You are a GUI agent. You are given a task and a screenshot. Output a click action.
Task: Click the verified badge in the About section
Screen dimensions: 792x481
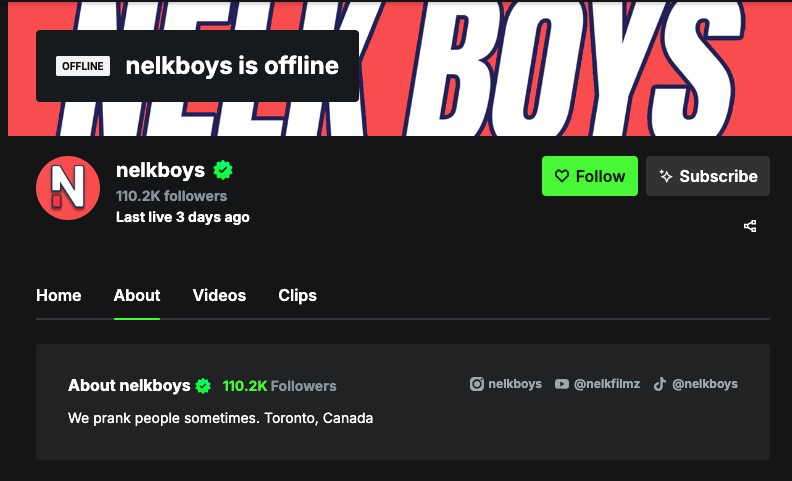pos(203,386)
